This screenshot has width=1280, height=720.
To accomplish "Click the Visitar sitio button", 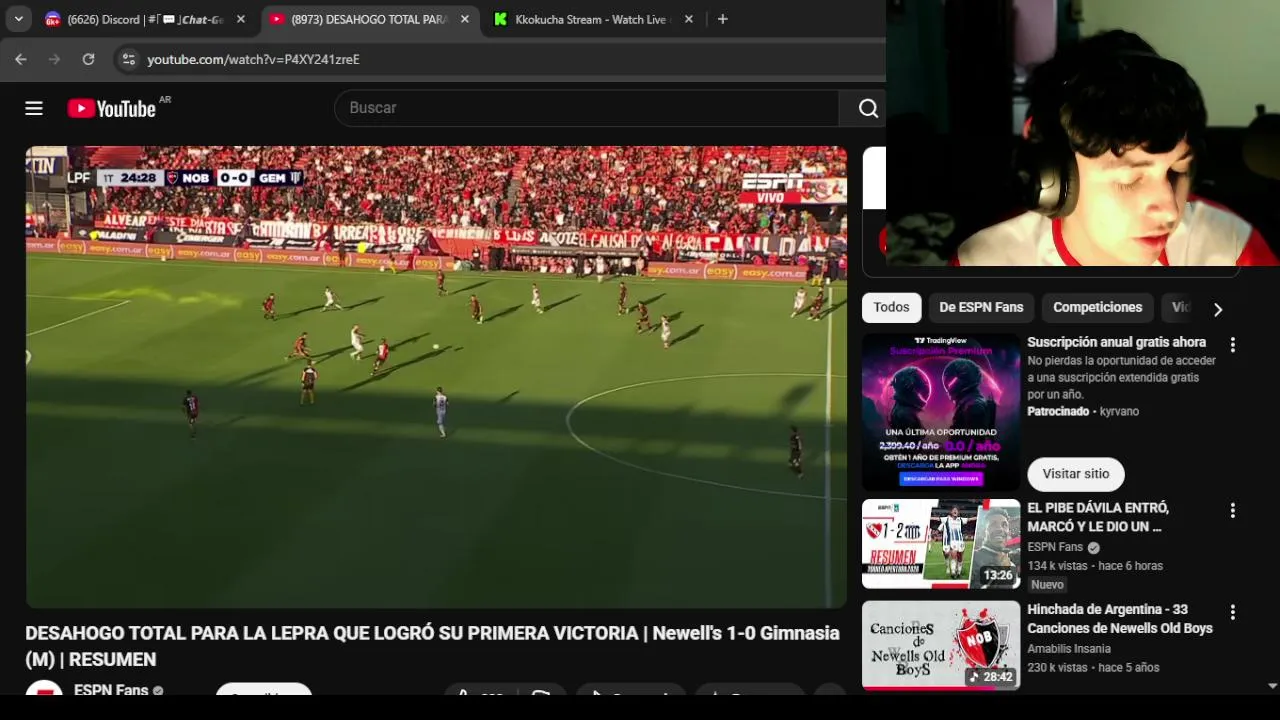I will point(1076,474).
